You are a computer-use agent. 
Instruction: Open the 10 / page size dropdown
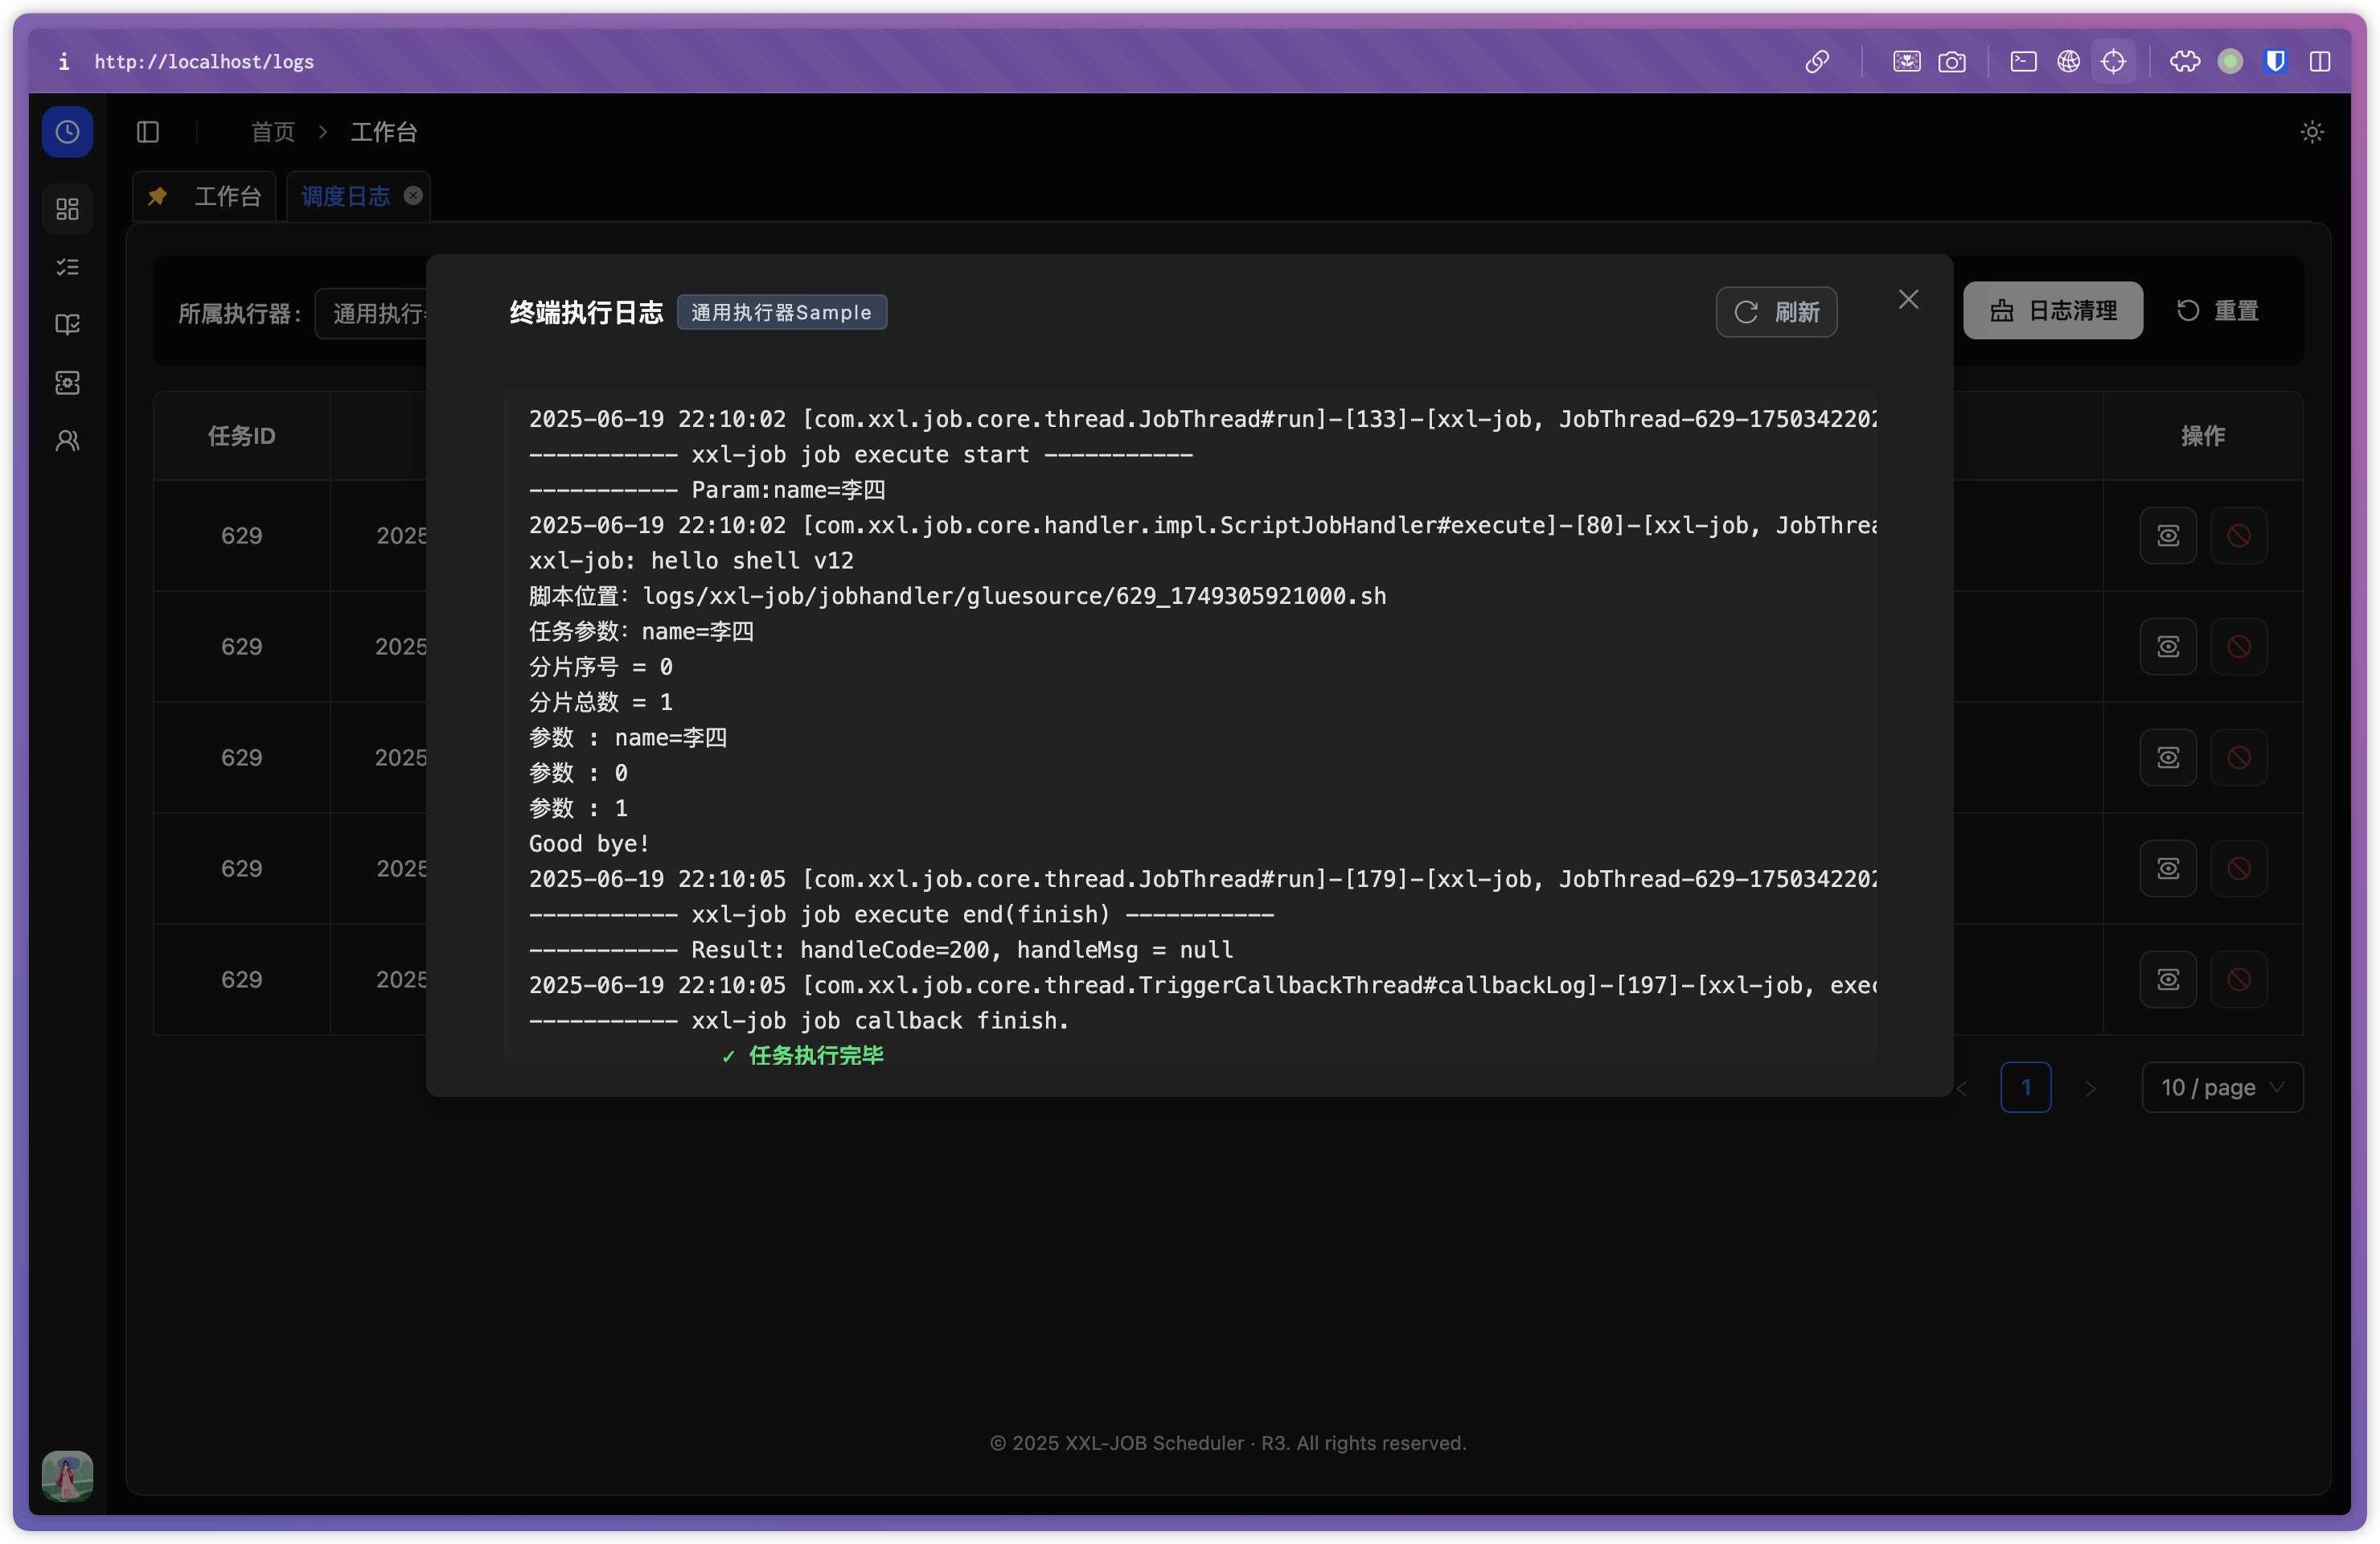2222,1087
